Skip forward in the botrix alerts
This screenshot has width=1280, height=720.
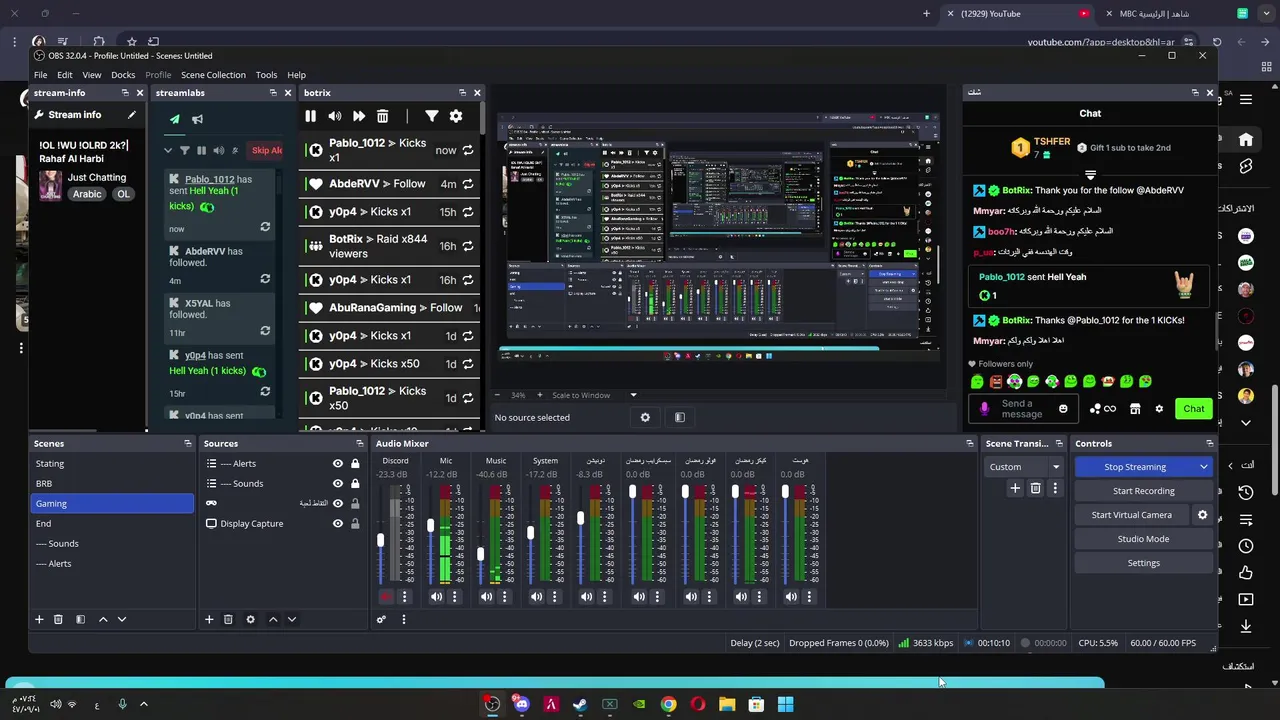coord(358,116)
